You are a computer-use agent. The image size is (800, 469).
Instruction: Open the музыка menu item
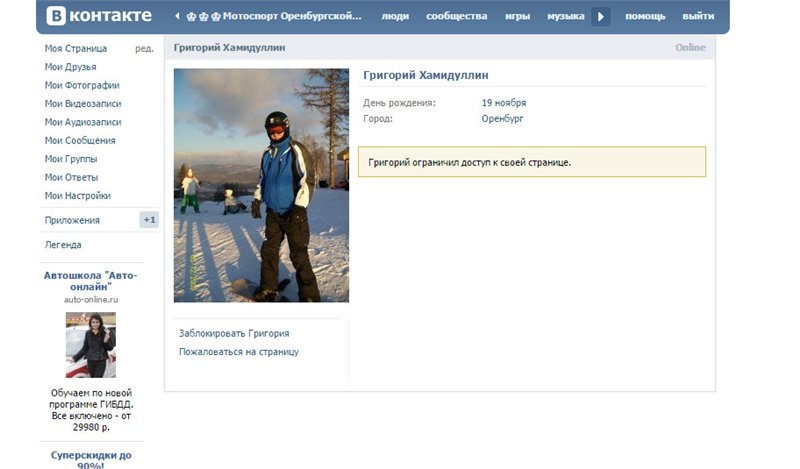click(566, 16)
